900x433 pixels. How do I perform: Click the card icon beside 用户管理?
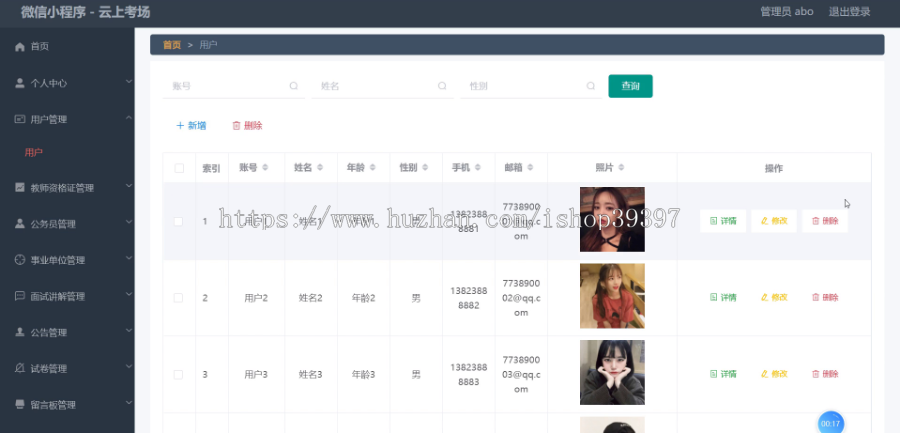click(20, 119)
